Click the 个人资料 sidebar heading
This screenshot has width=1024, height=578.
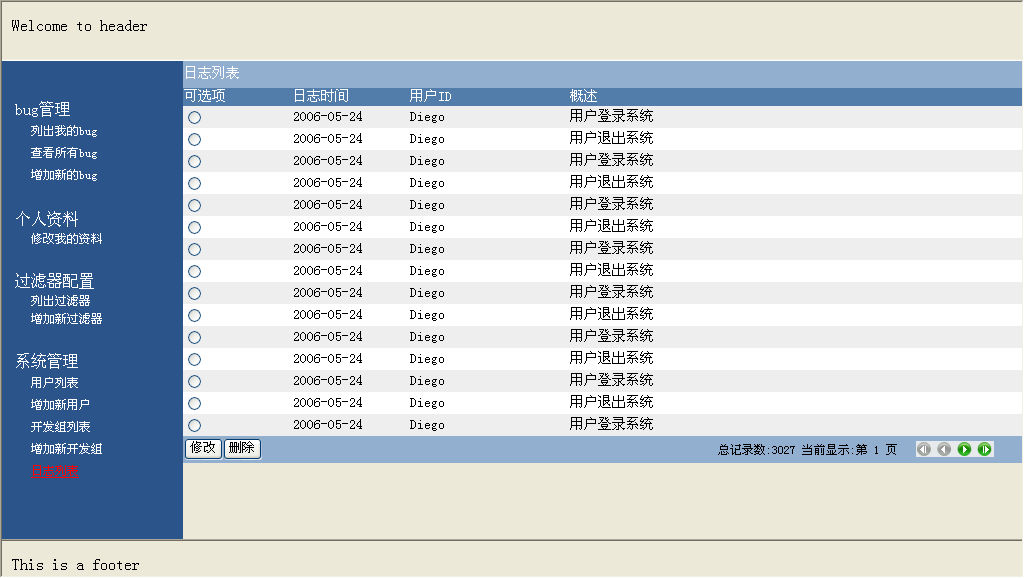pyautogui.click(x=47, y=219)
